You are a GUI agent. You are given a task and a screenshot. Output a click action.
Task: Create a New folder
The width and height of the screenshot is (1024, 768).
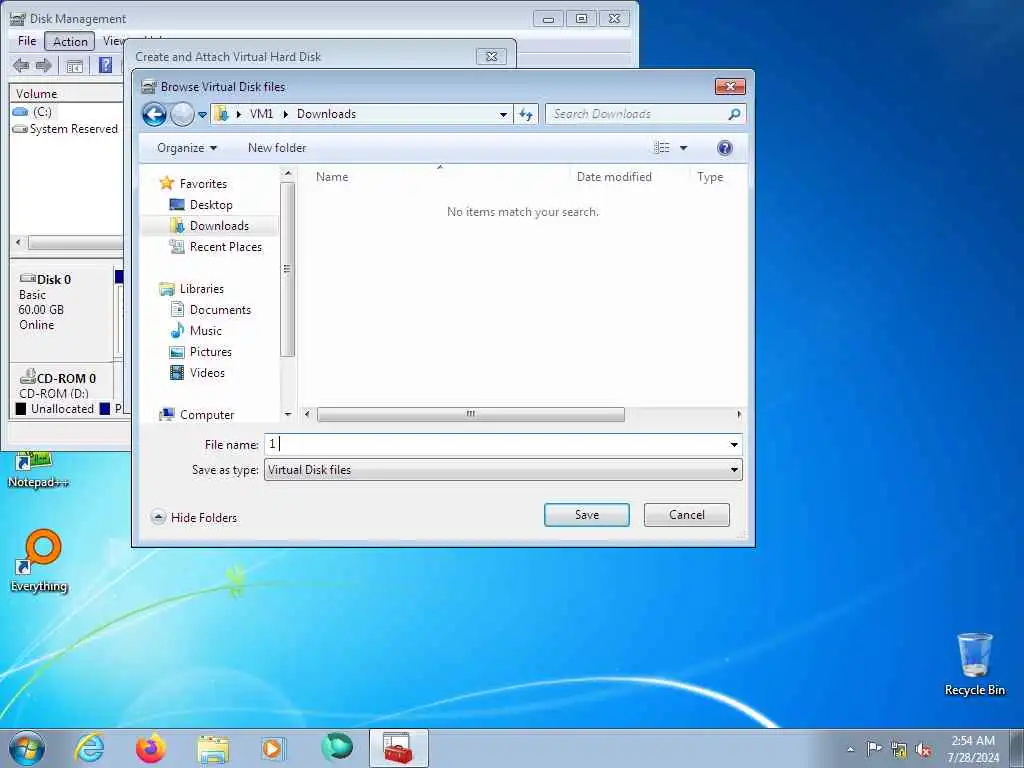point(277,148)
